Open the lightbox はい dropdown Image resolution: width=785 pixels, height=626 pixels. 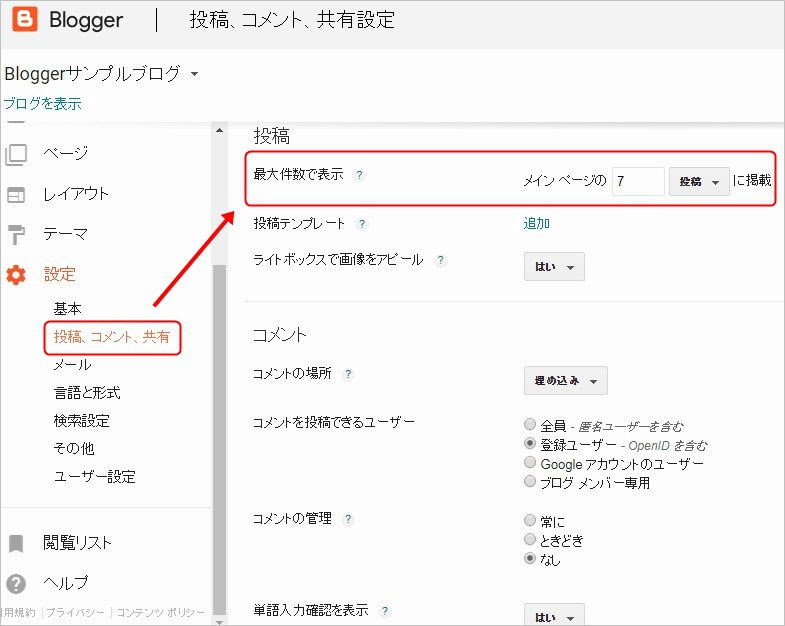coord(554,266)
